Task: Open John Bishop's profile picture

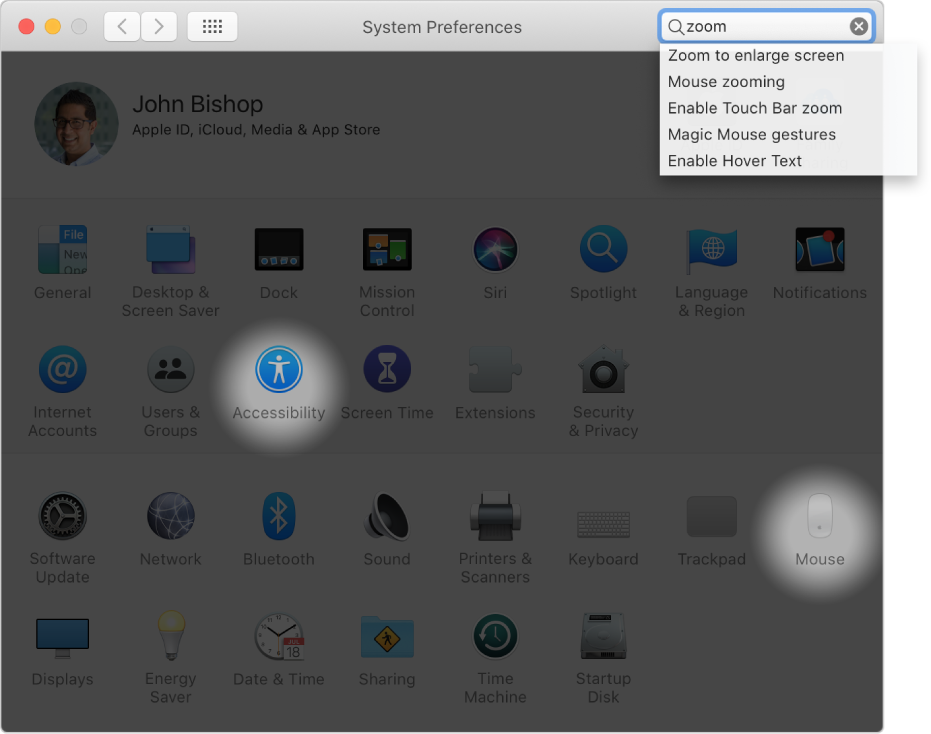Action: 77,124
